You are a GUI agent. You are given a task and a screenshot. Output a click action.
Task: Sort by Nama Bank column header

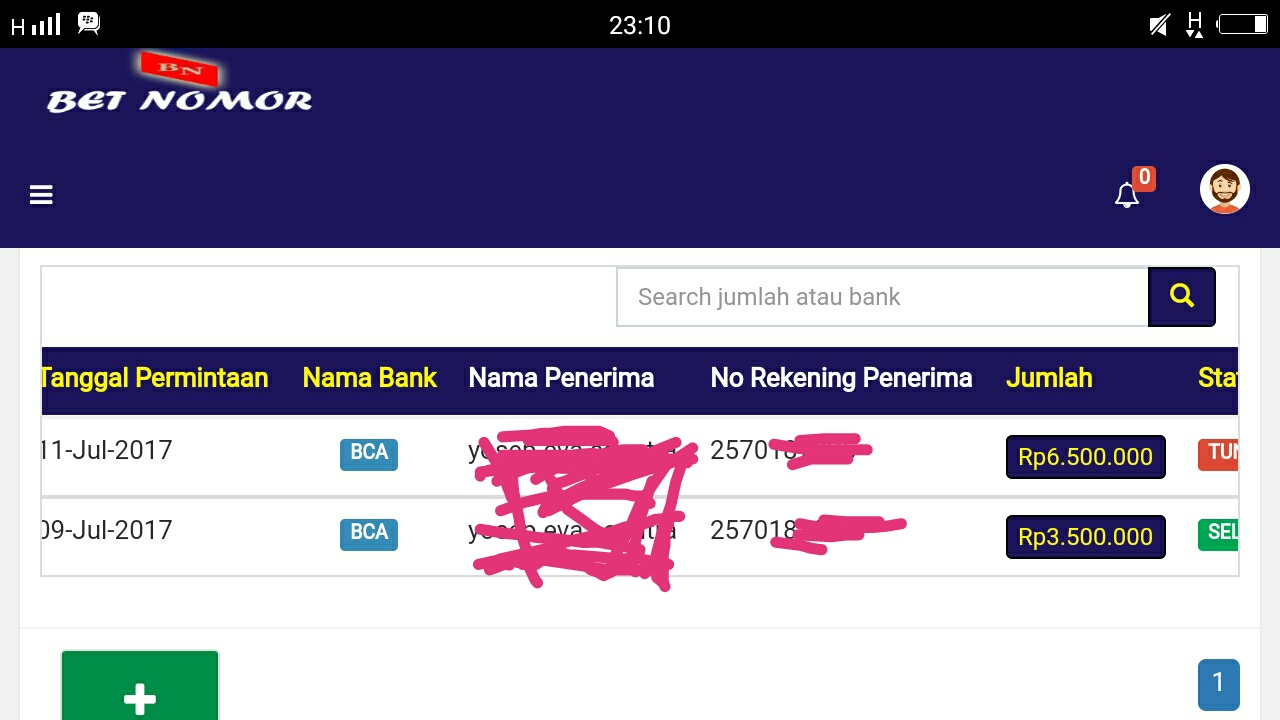pos(370,378)
